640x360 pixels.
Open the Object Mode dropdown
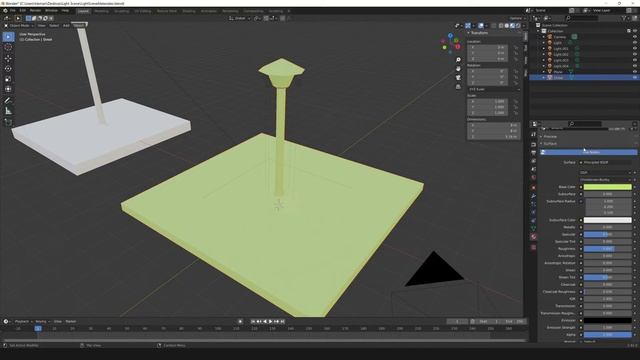coord(20,25)
